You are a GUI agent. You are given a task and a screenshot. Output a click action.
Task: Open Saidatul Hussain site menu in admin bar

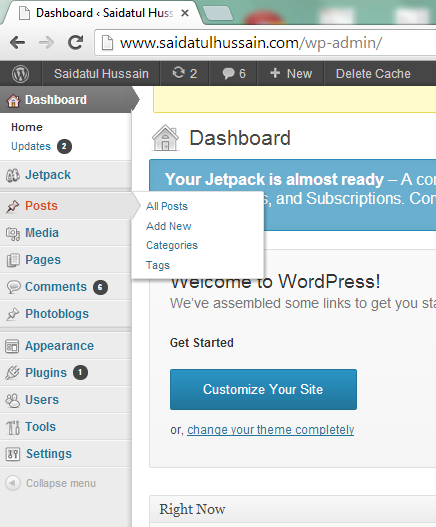(x=101, y=73)
